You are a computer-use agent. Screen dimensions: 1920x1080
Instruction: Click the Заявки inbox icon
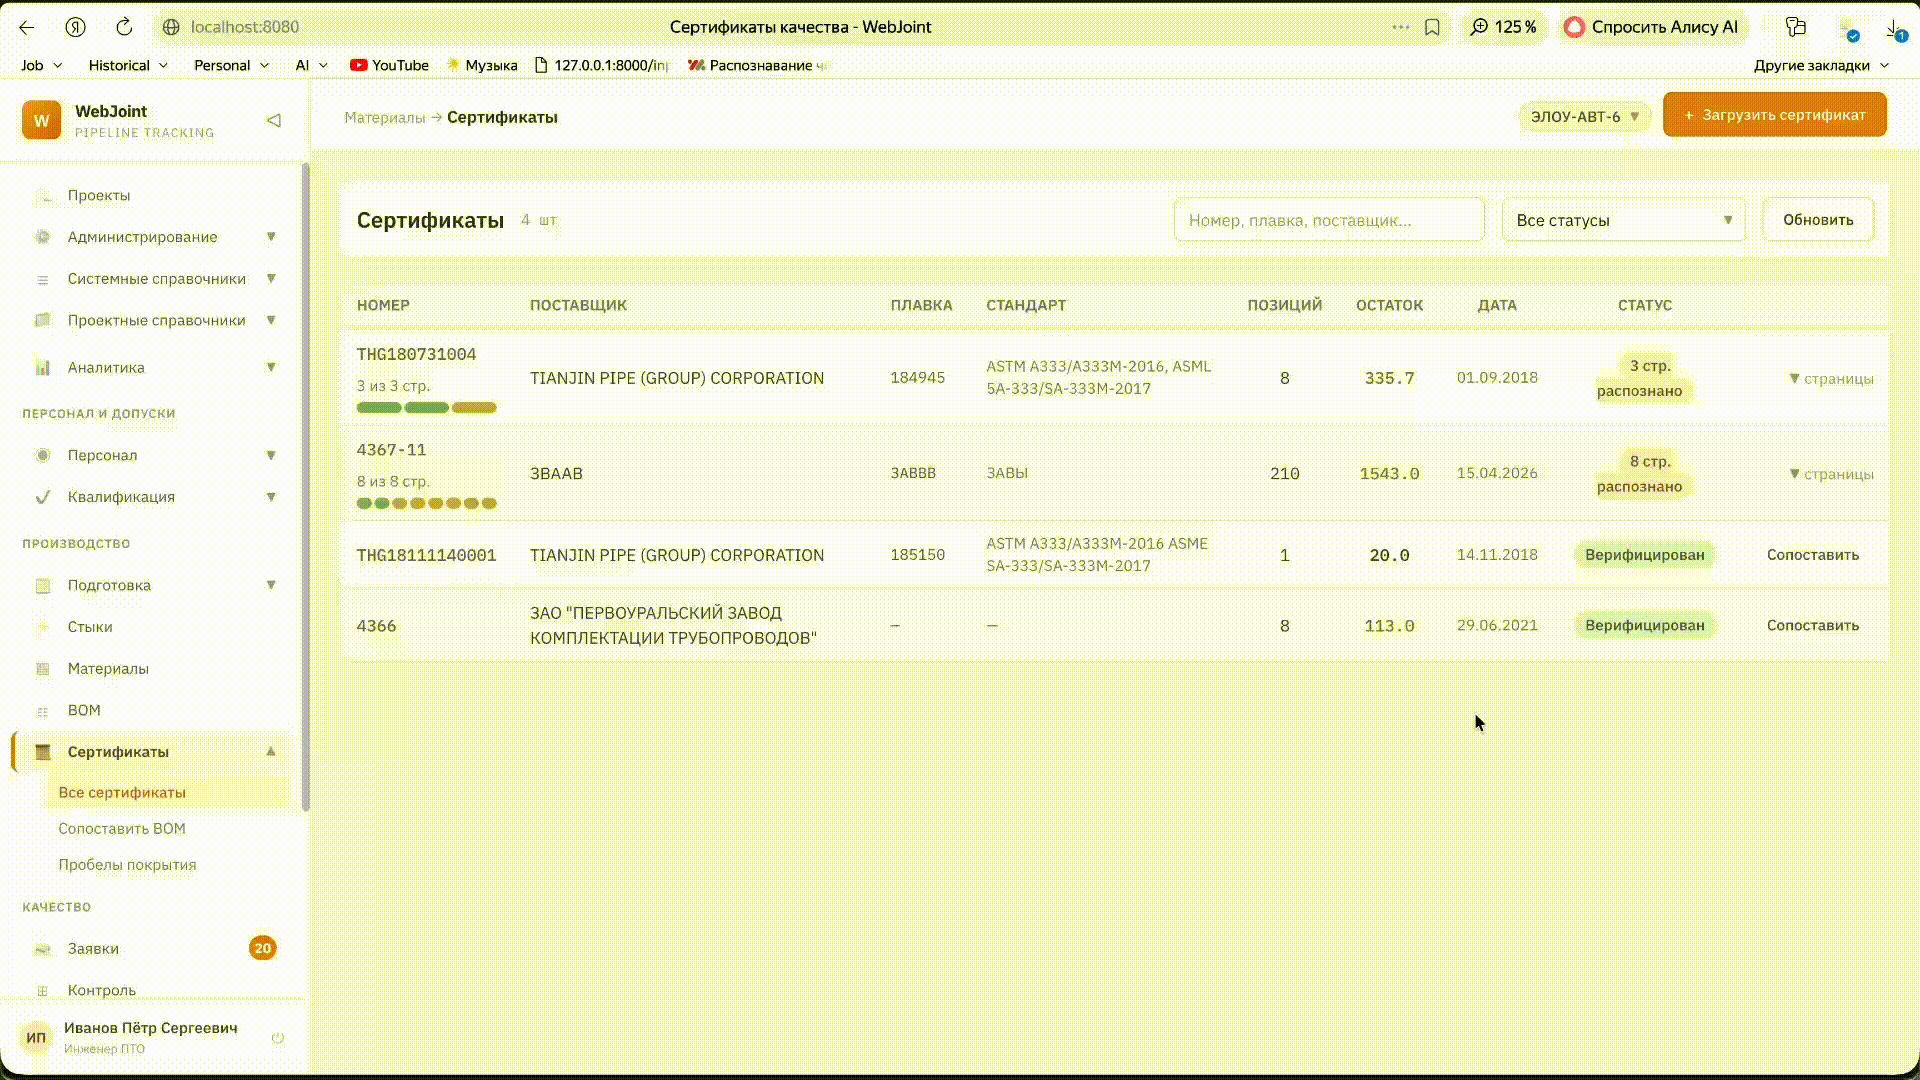tap(43, 949)
